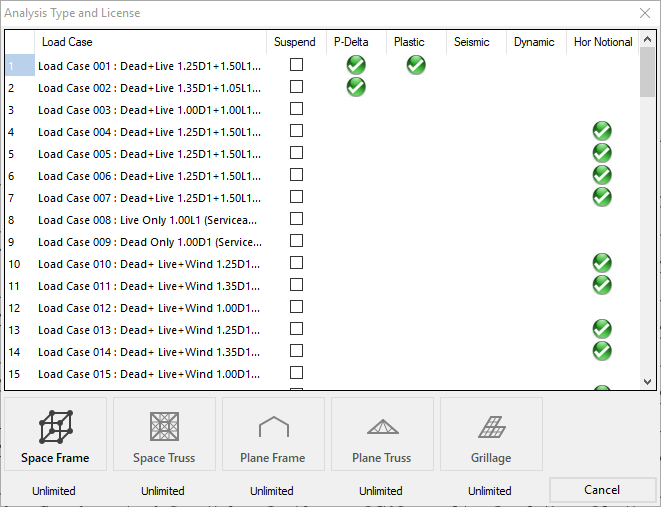Select the Space Truss analysis type
The image size is (661, 507).
(164, 434)
